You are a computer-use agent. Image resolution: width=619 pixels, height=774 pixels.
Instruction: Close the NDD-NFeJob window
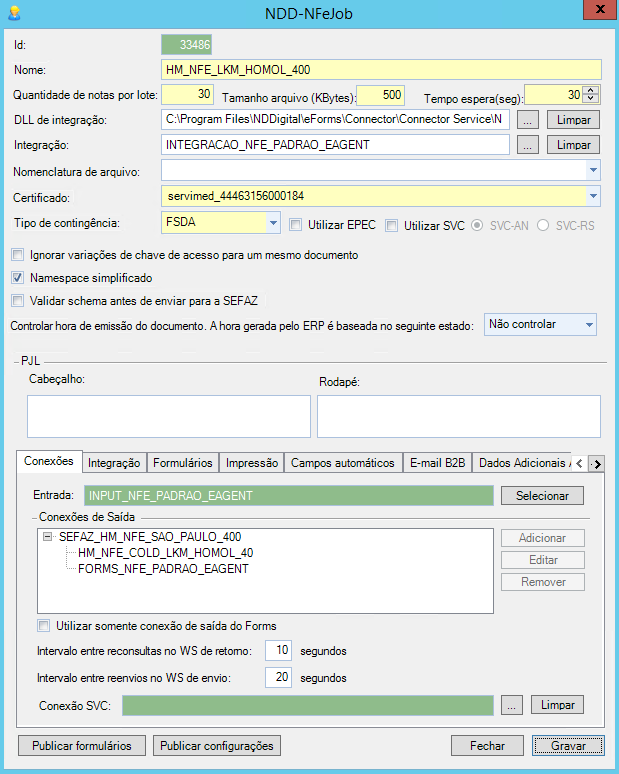pyautogui.click(x=599, y=9)
